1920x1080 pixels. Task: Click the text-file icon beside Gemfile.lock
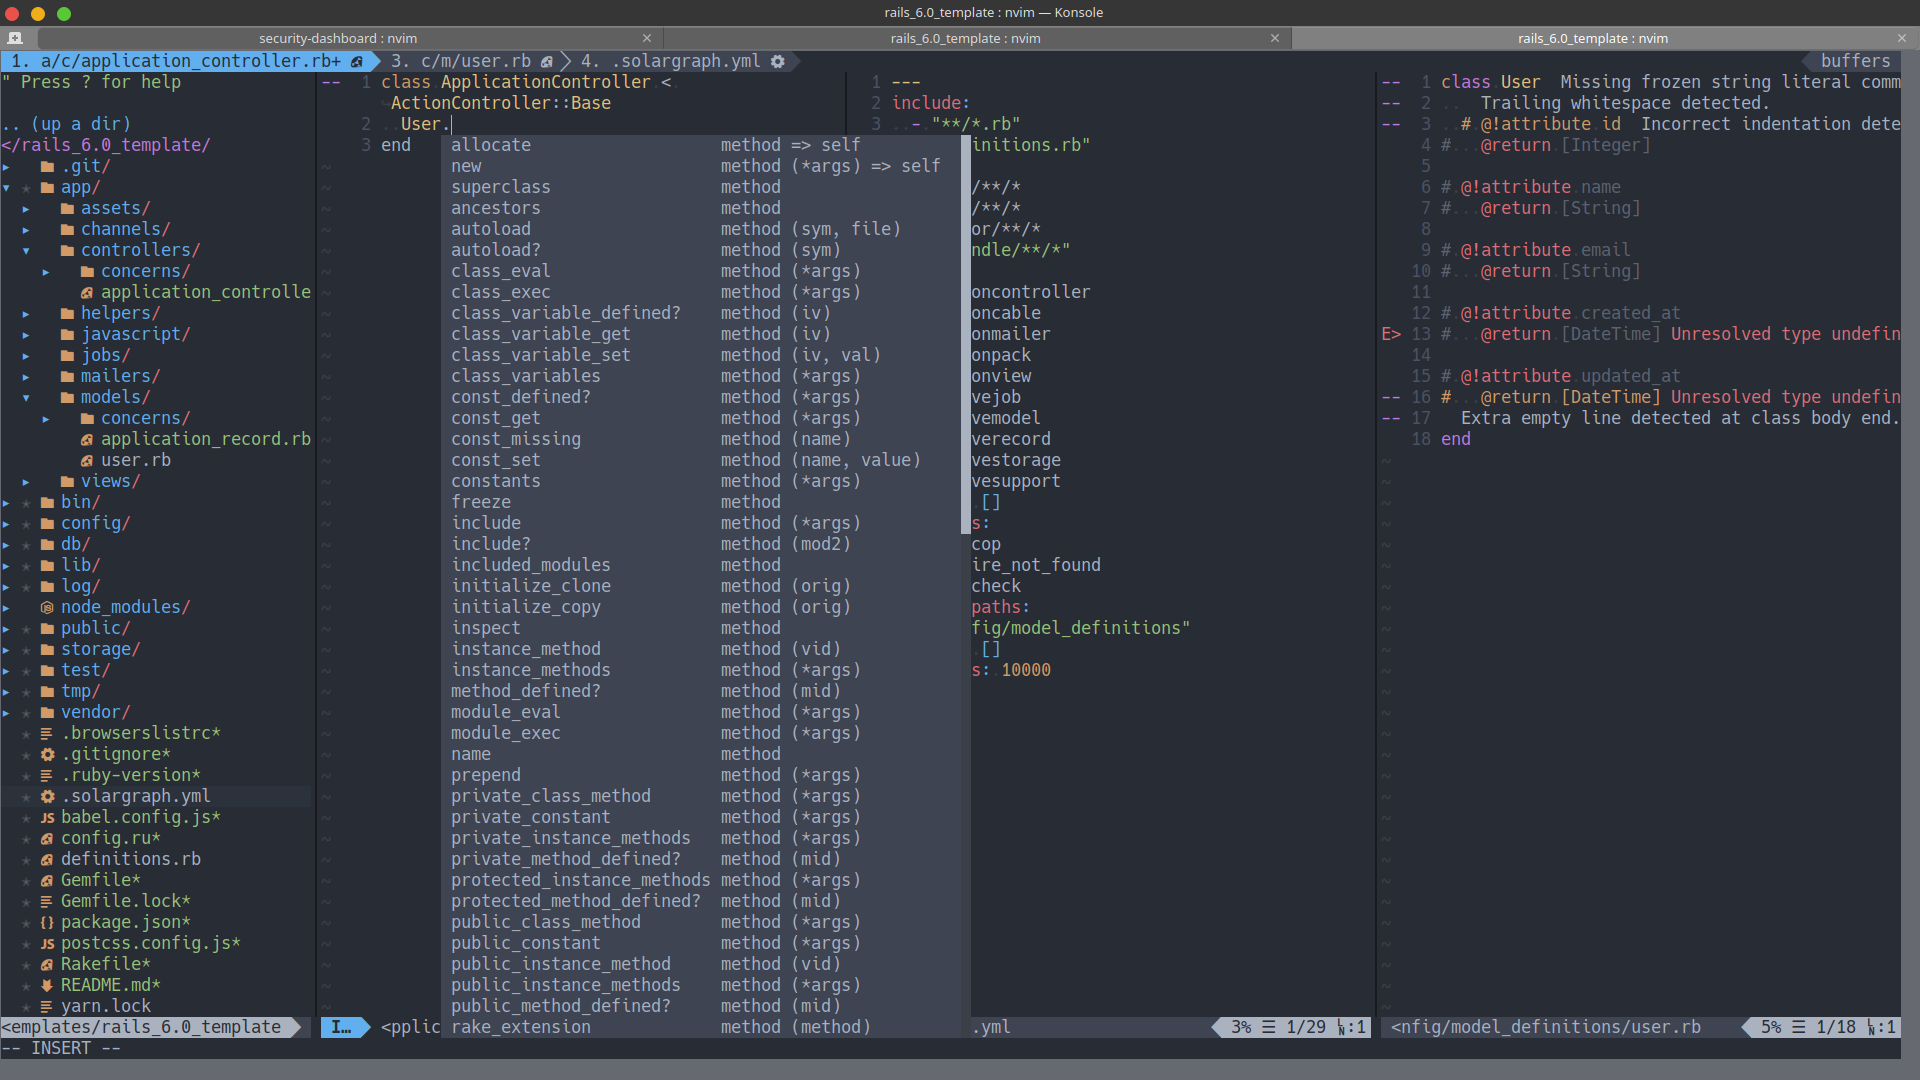point(47,902)
